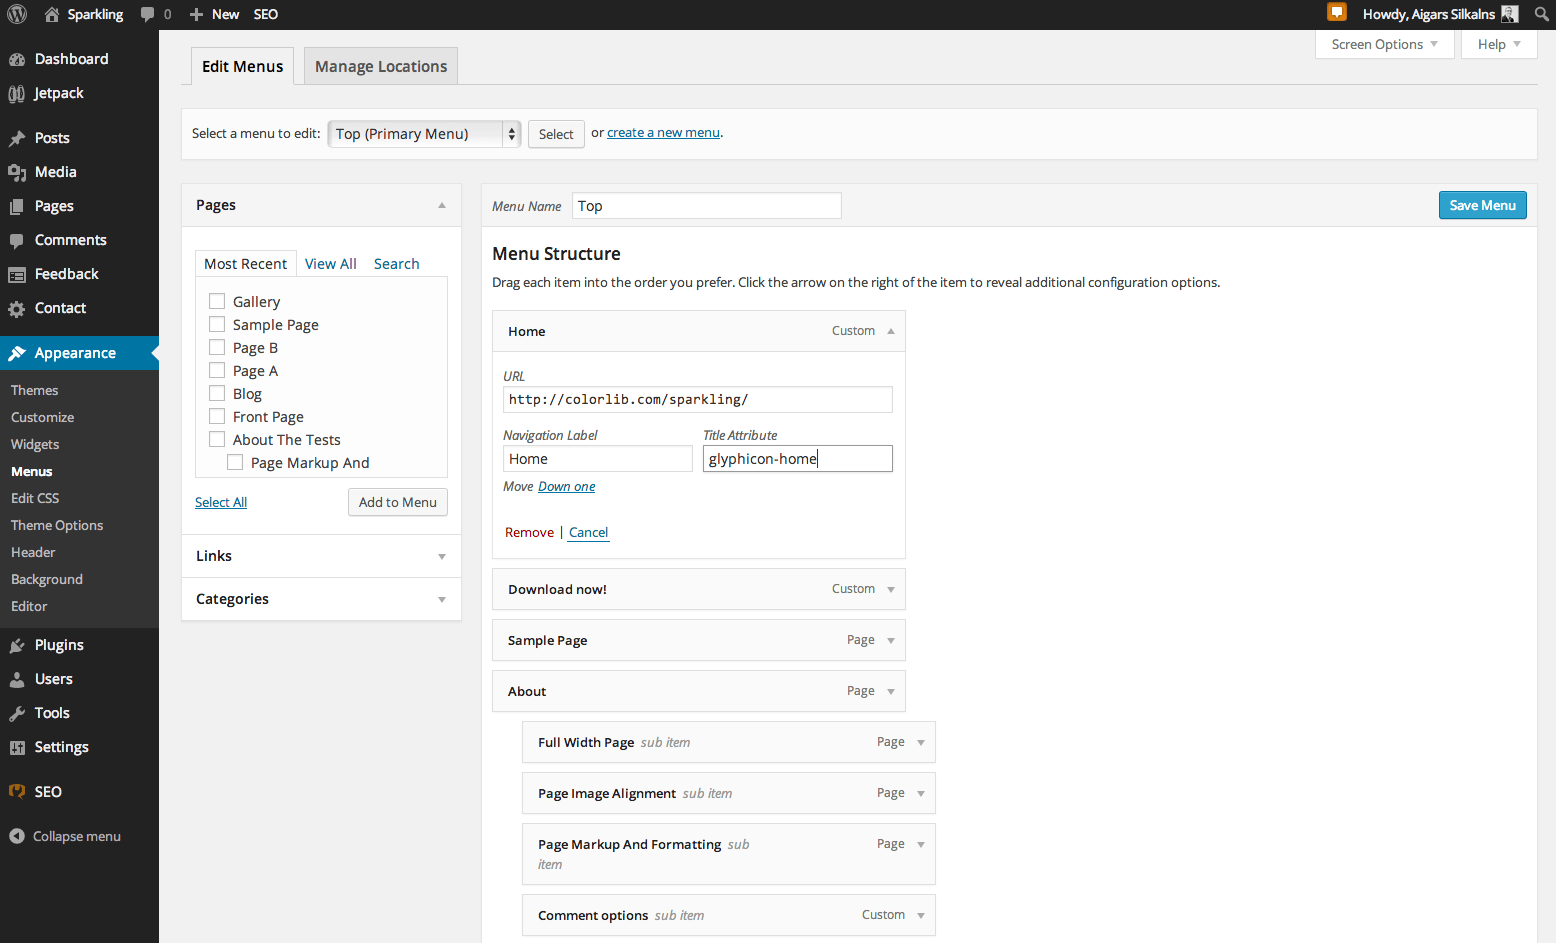The height and width of the screenshot is (943, 1556).
Task: Open Theme Options submenu item
Action: [57, 525]
